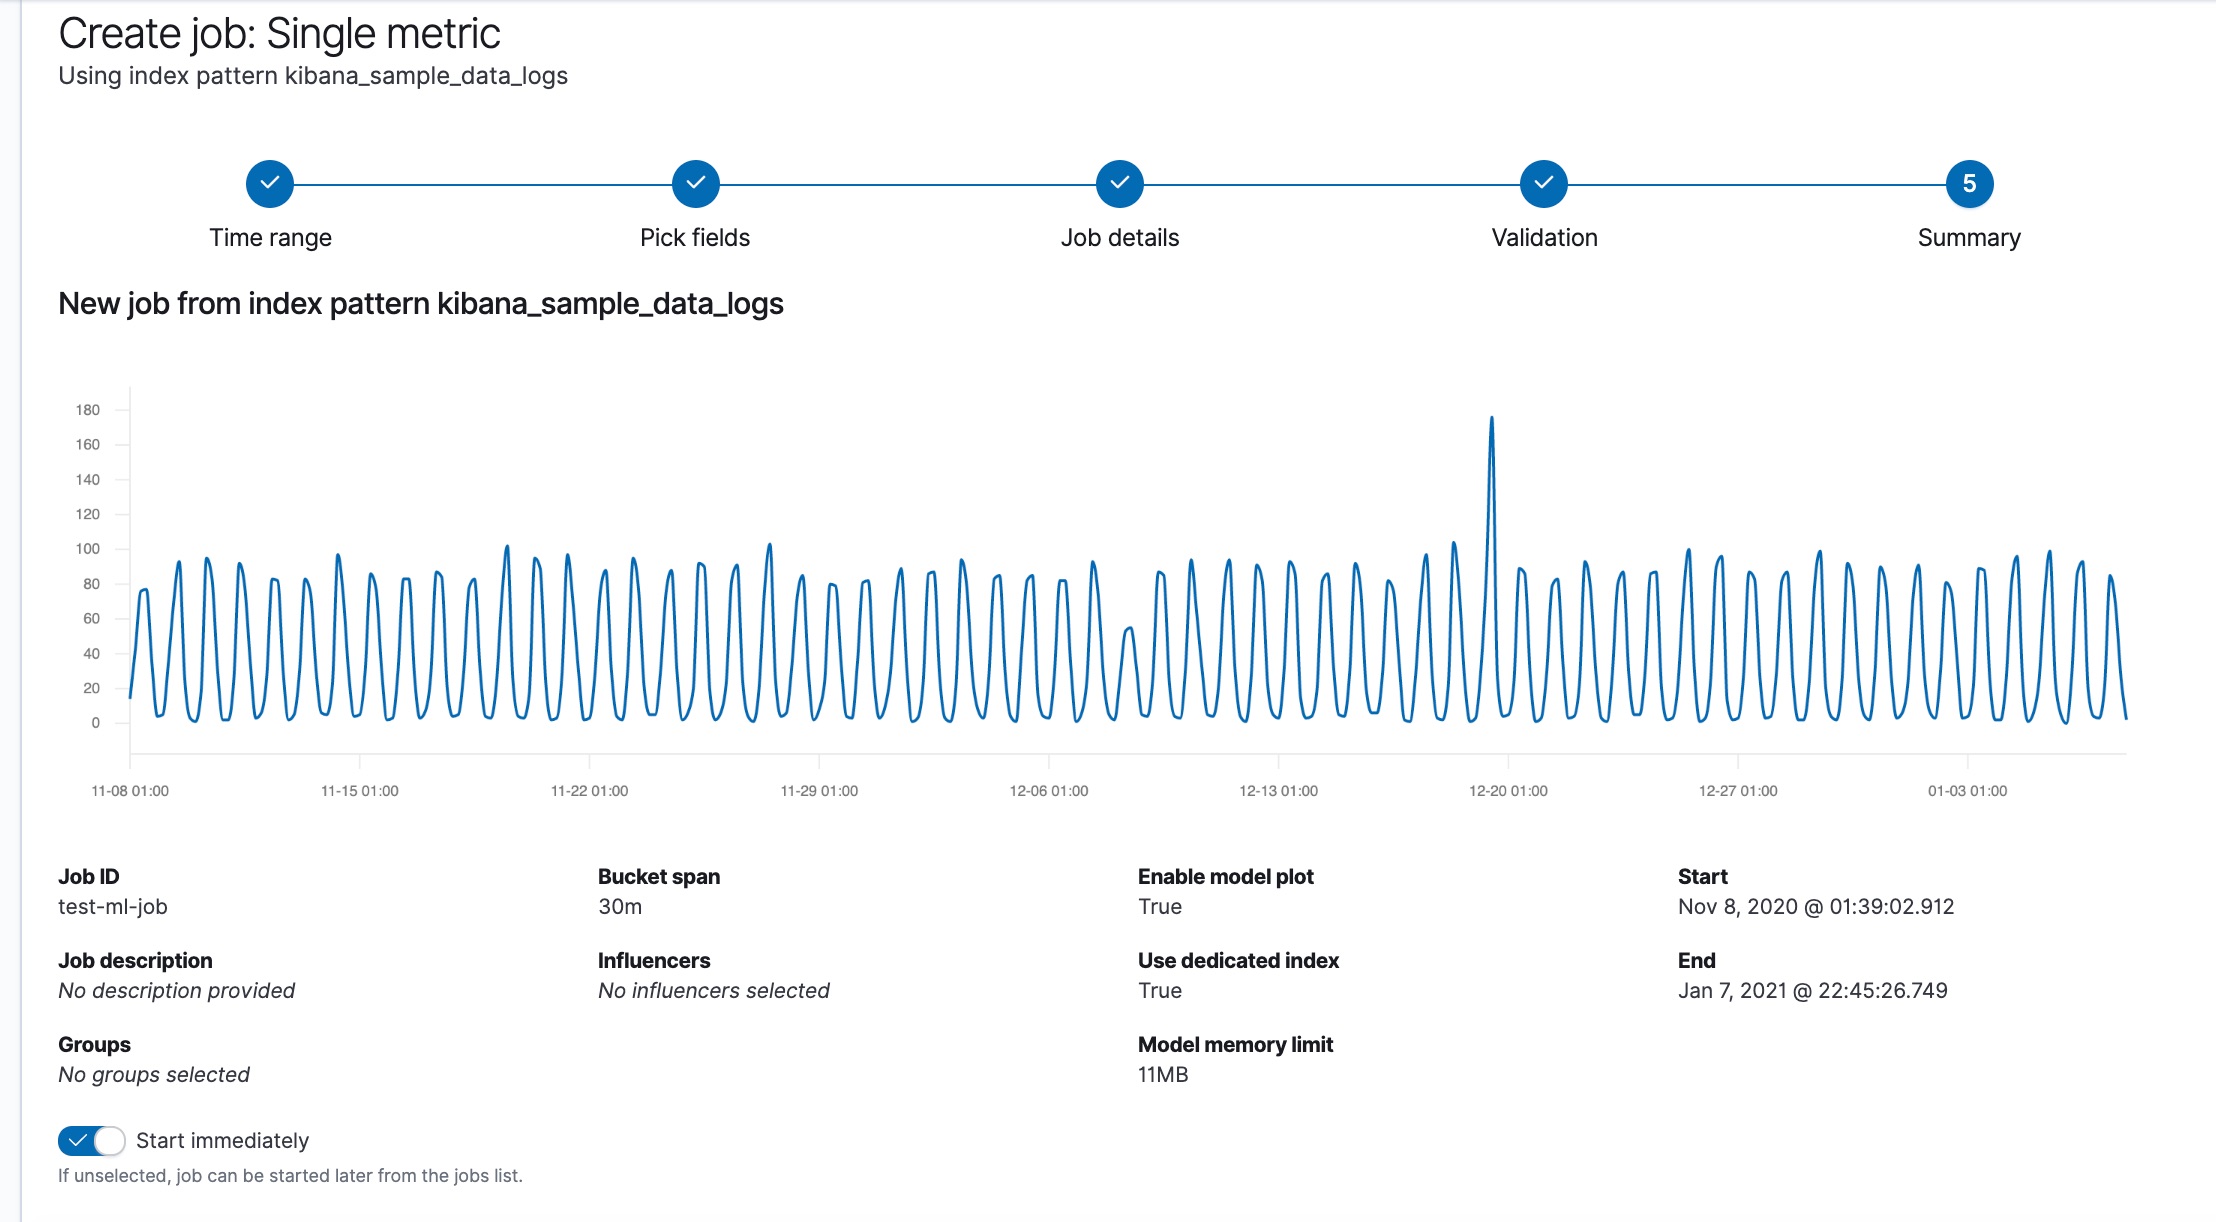
Task: Select the Job ID value test-ml-job
Action: tap(113, 907)
